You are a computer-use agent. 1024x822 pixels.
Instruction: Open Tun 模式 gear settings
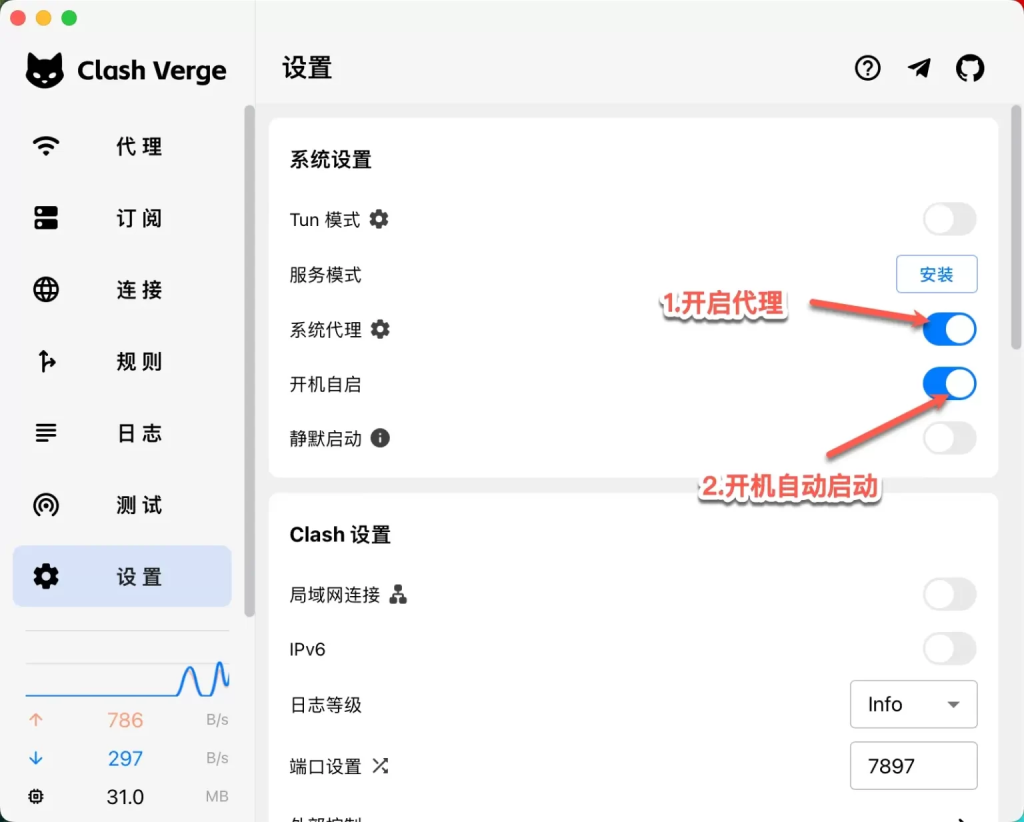(380, 219)
